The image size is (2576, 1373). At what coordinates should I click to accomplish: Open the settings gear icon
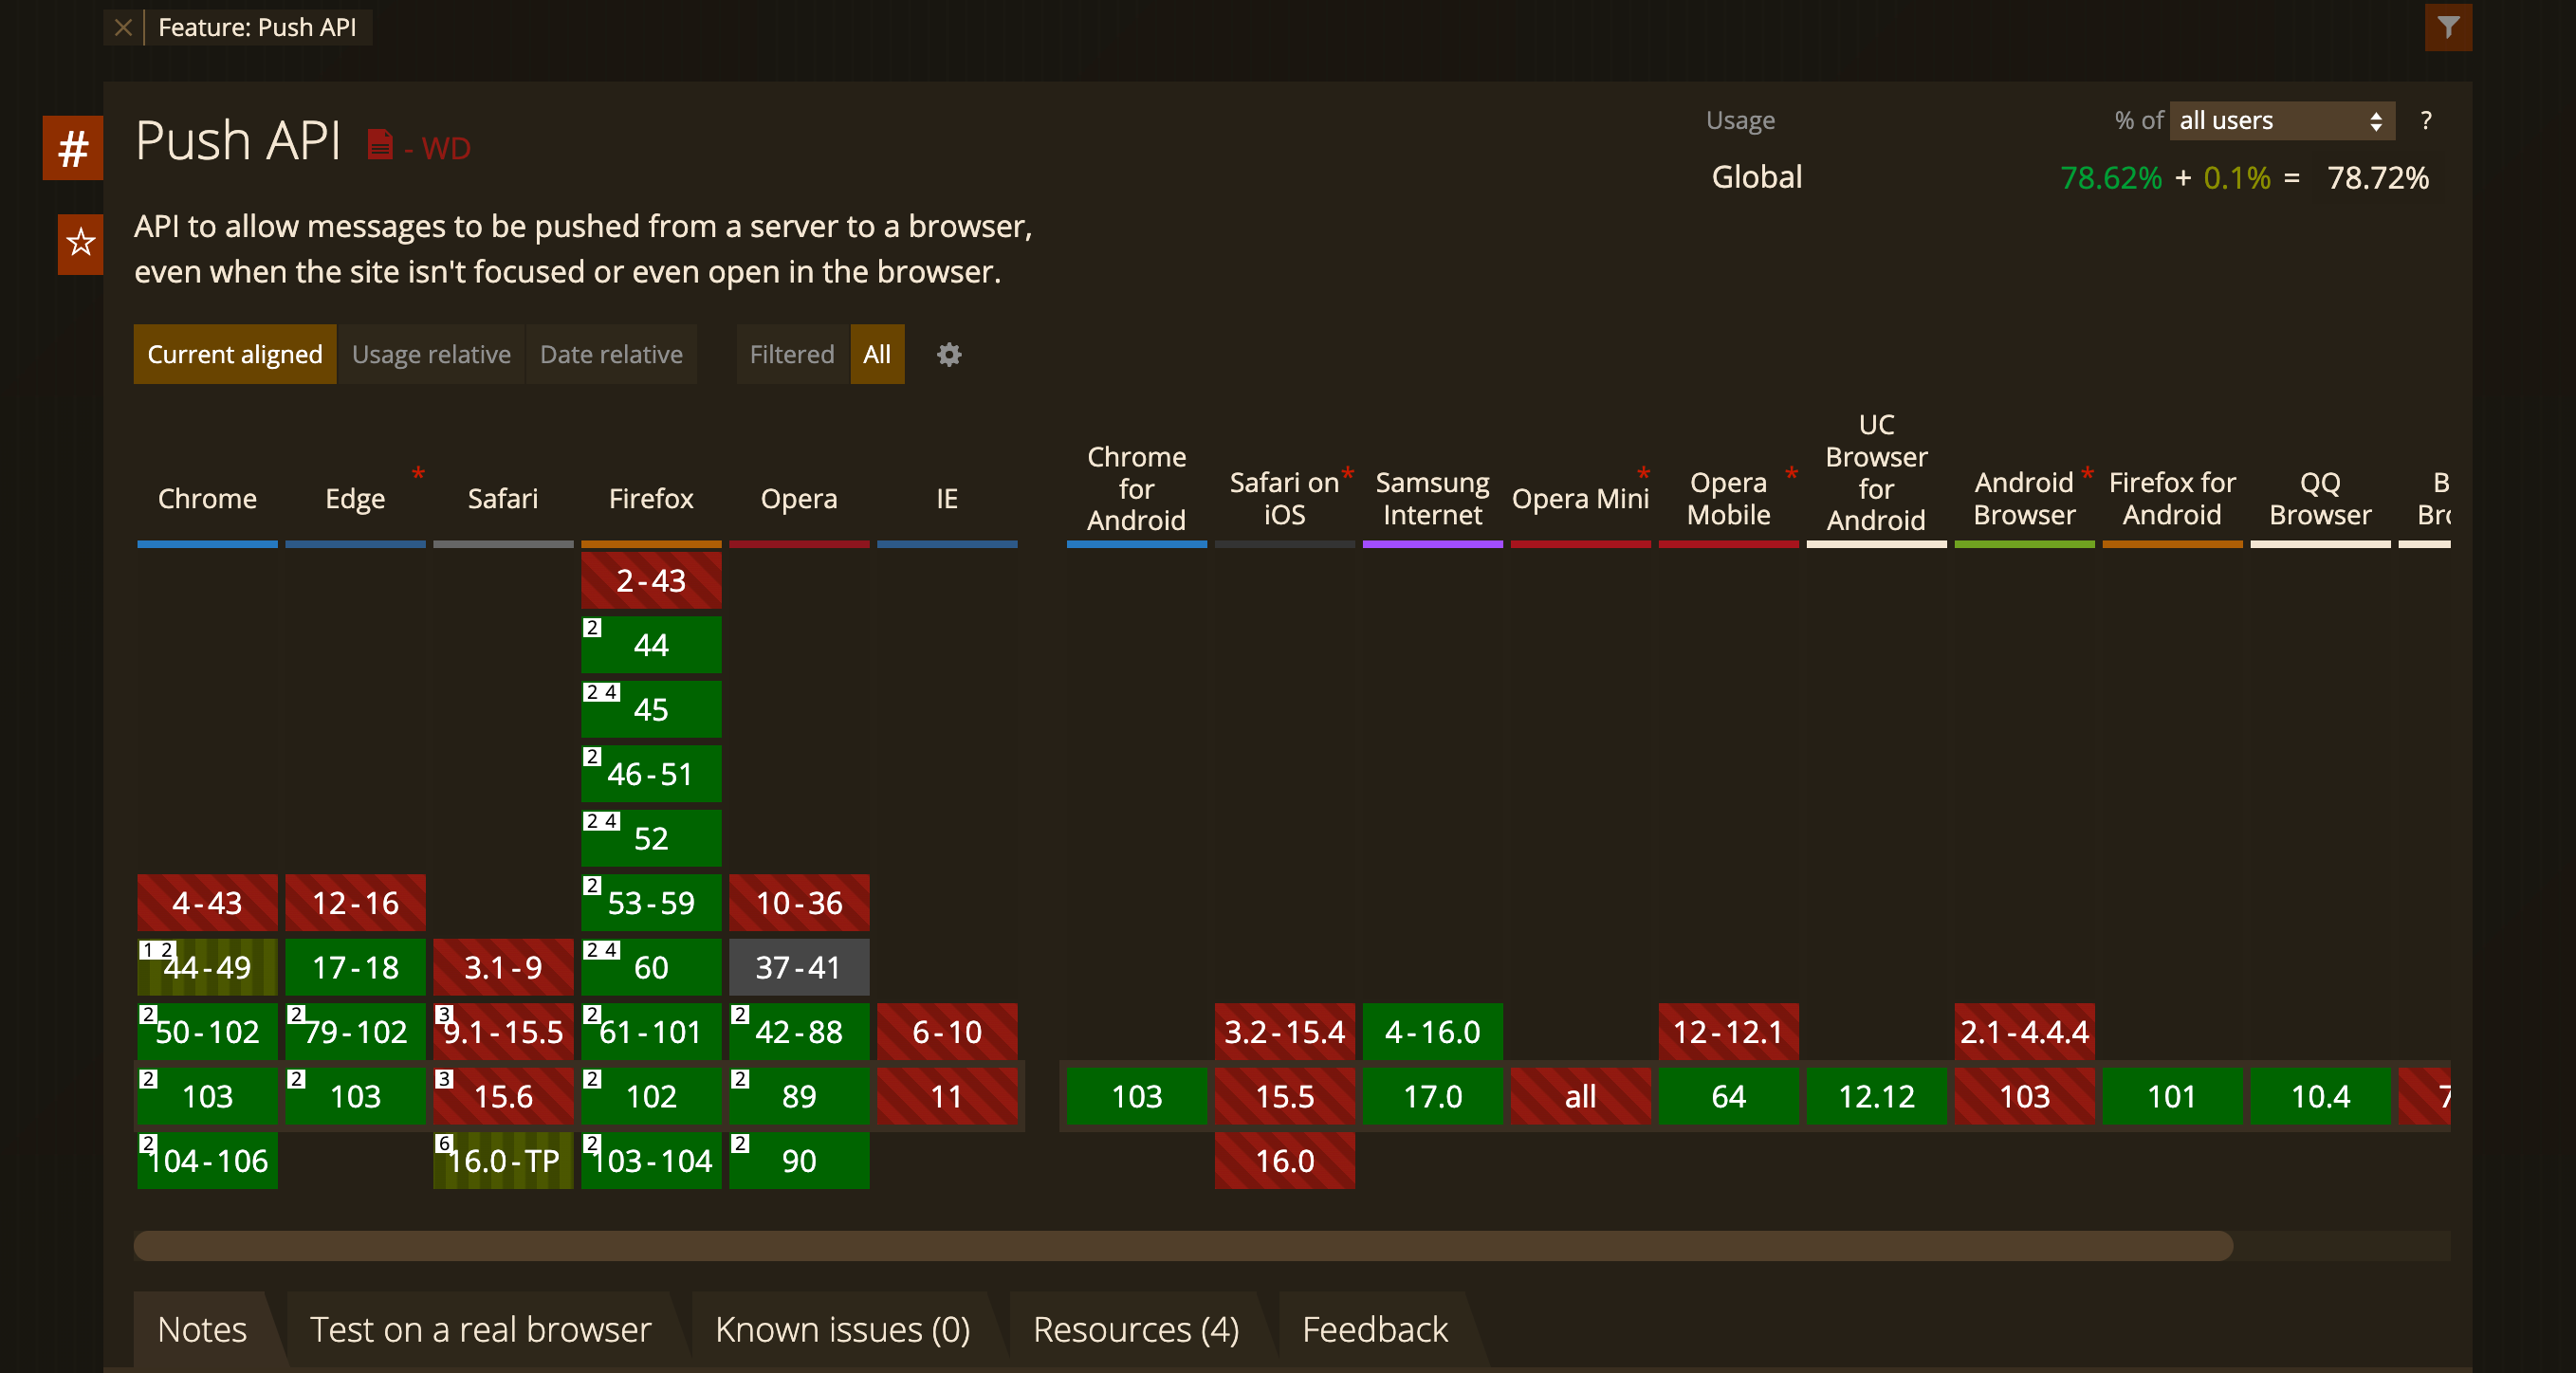coord(948,354)
